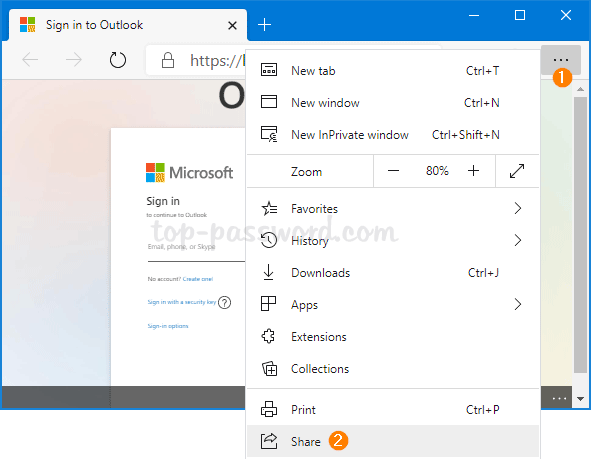This screenshot has width=591, height=459.
Task: Expand the Favorites submenu chevron
Action: point(518,208)
